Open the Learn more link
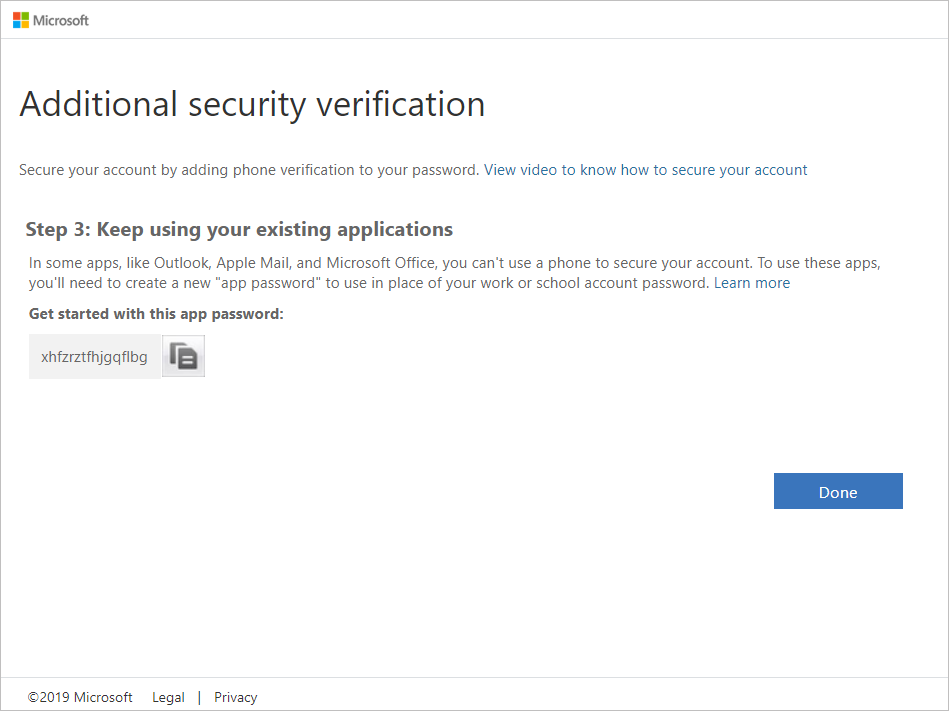 (x=751, y=283)
